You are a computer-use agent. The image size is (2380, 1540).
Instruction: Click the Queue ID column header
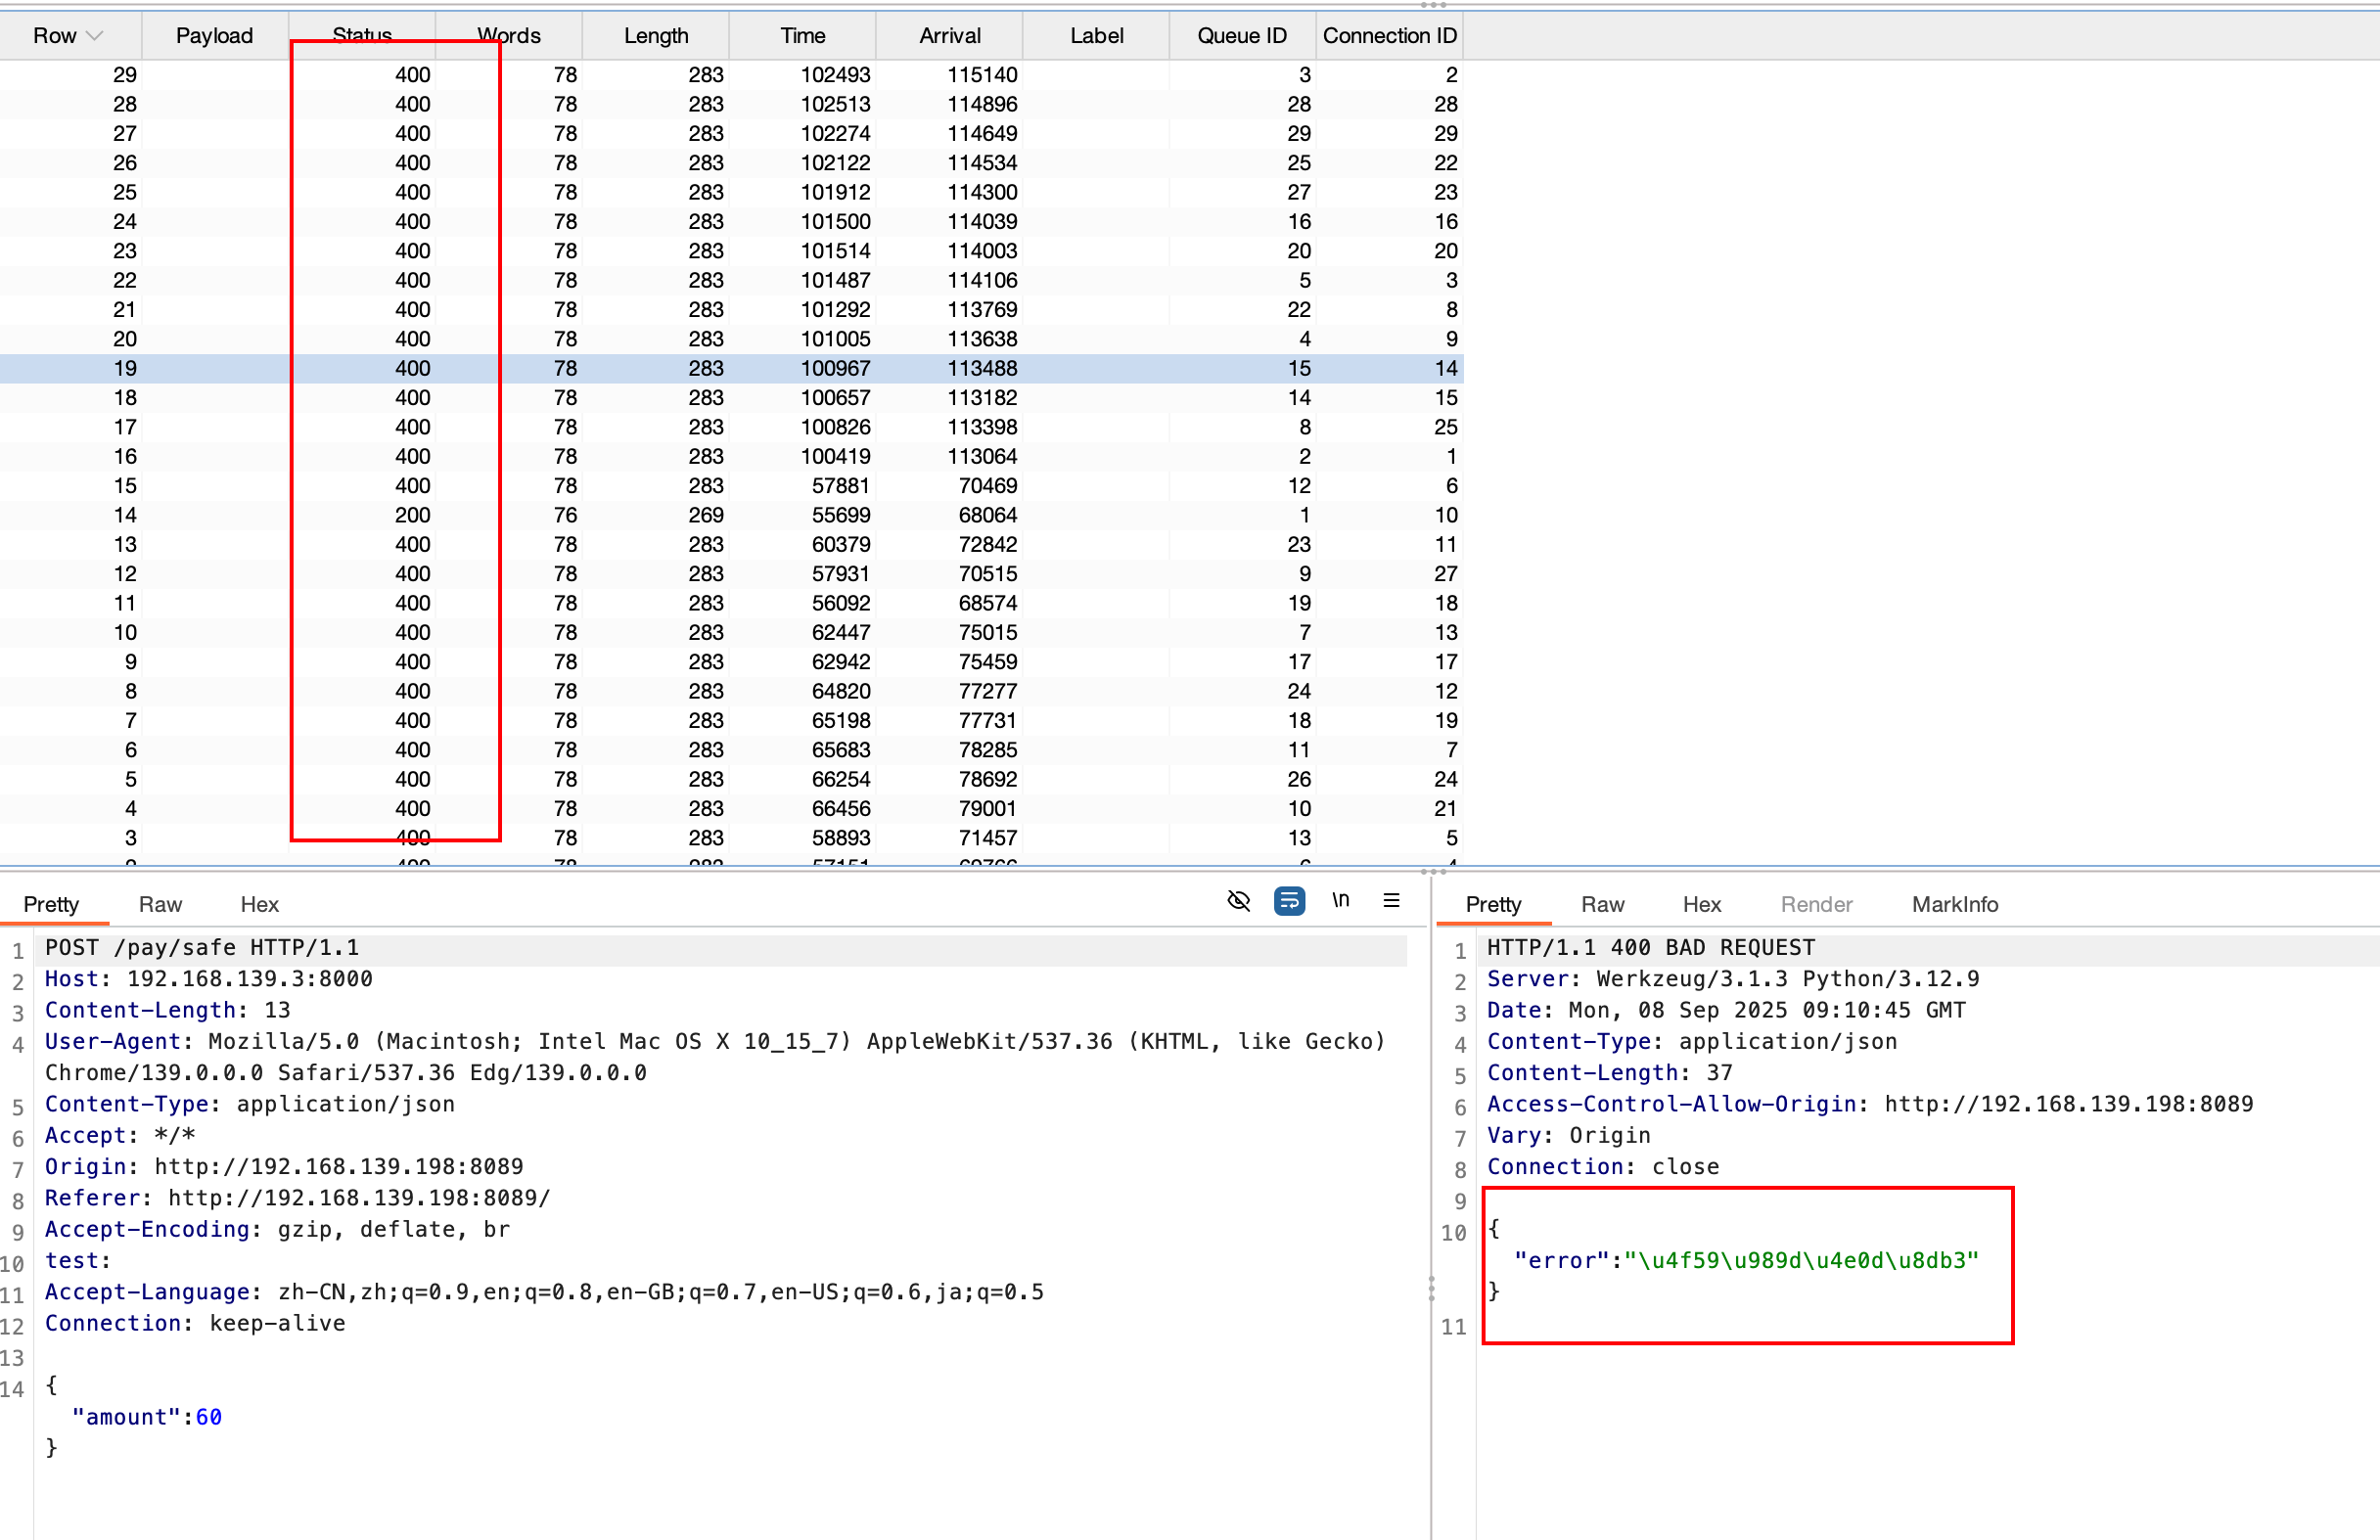1242,36
